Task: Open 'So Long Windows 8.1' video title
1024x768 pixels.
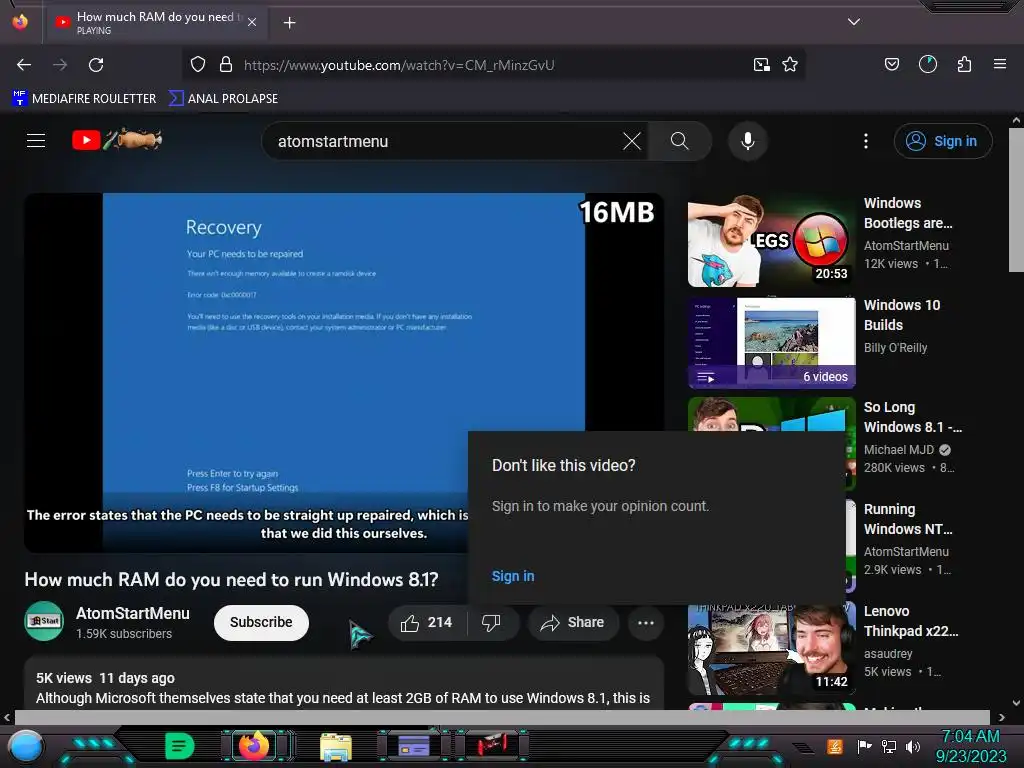Action: [x=912, y=417]
